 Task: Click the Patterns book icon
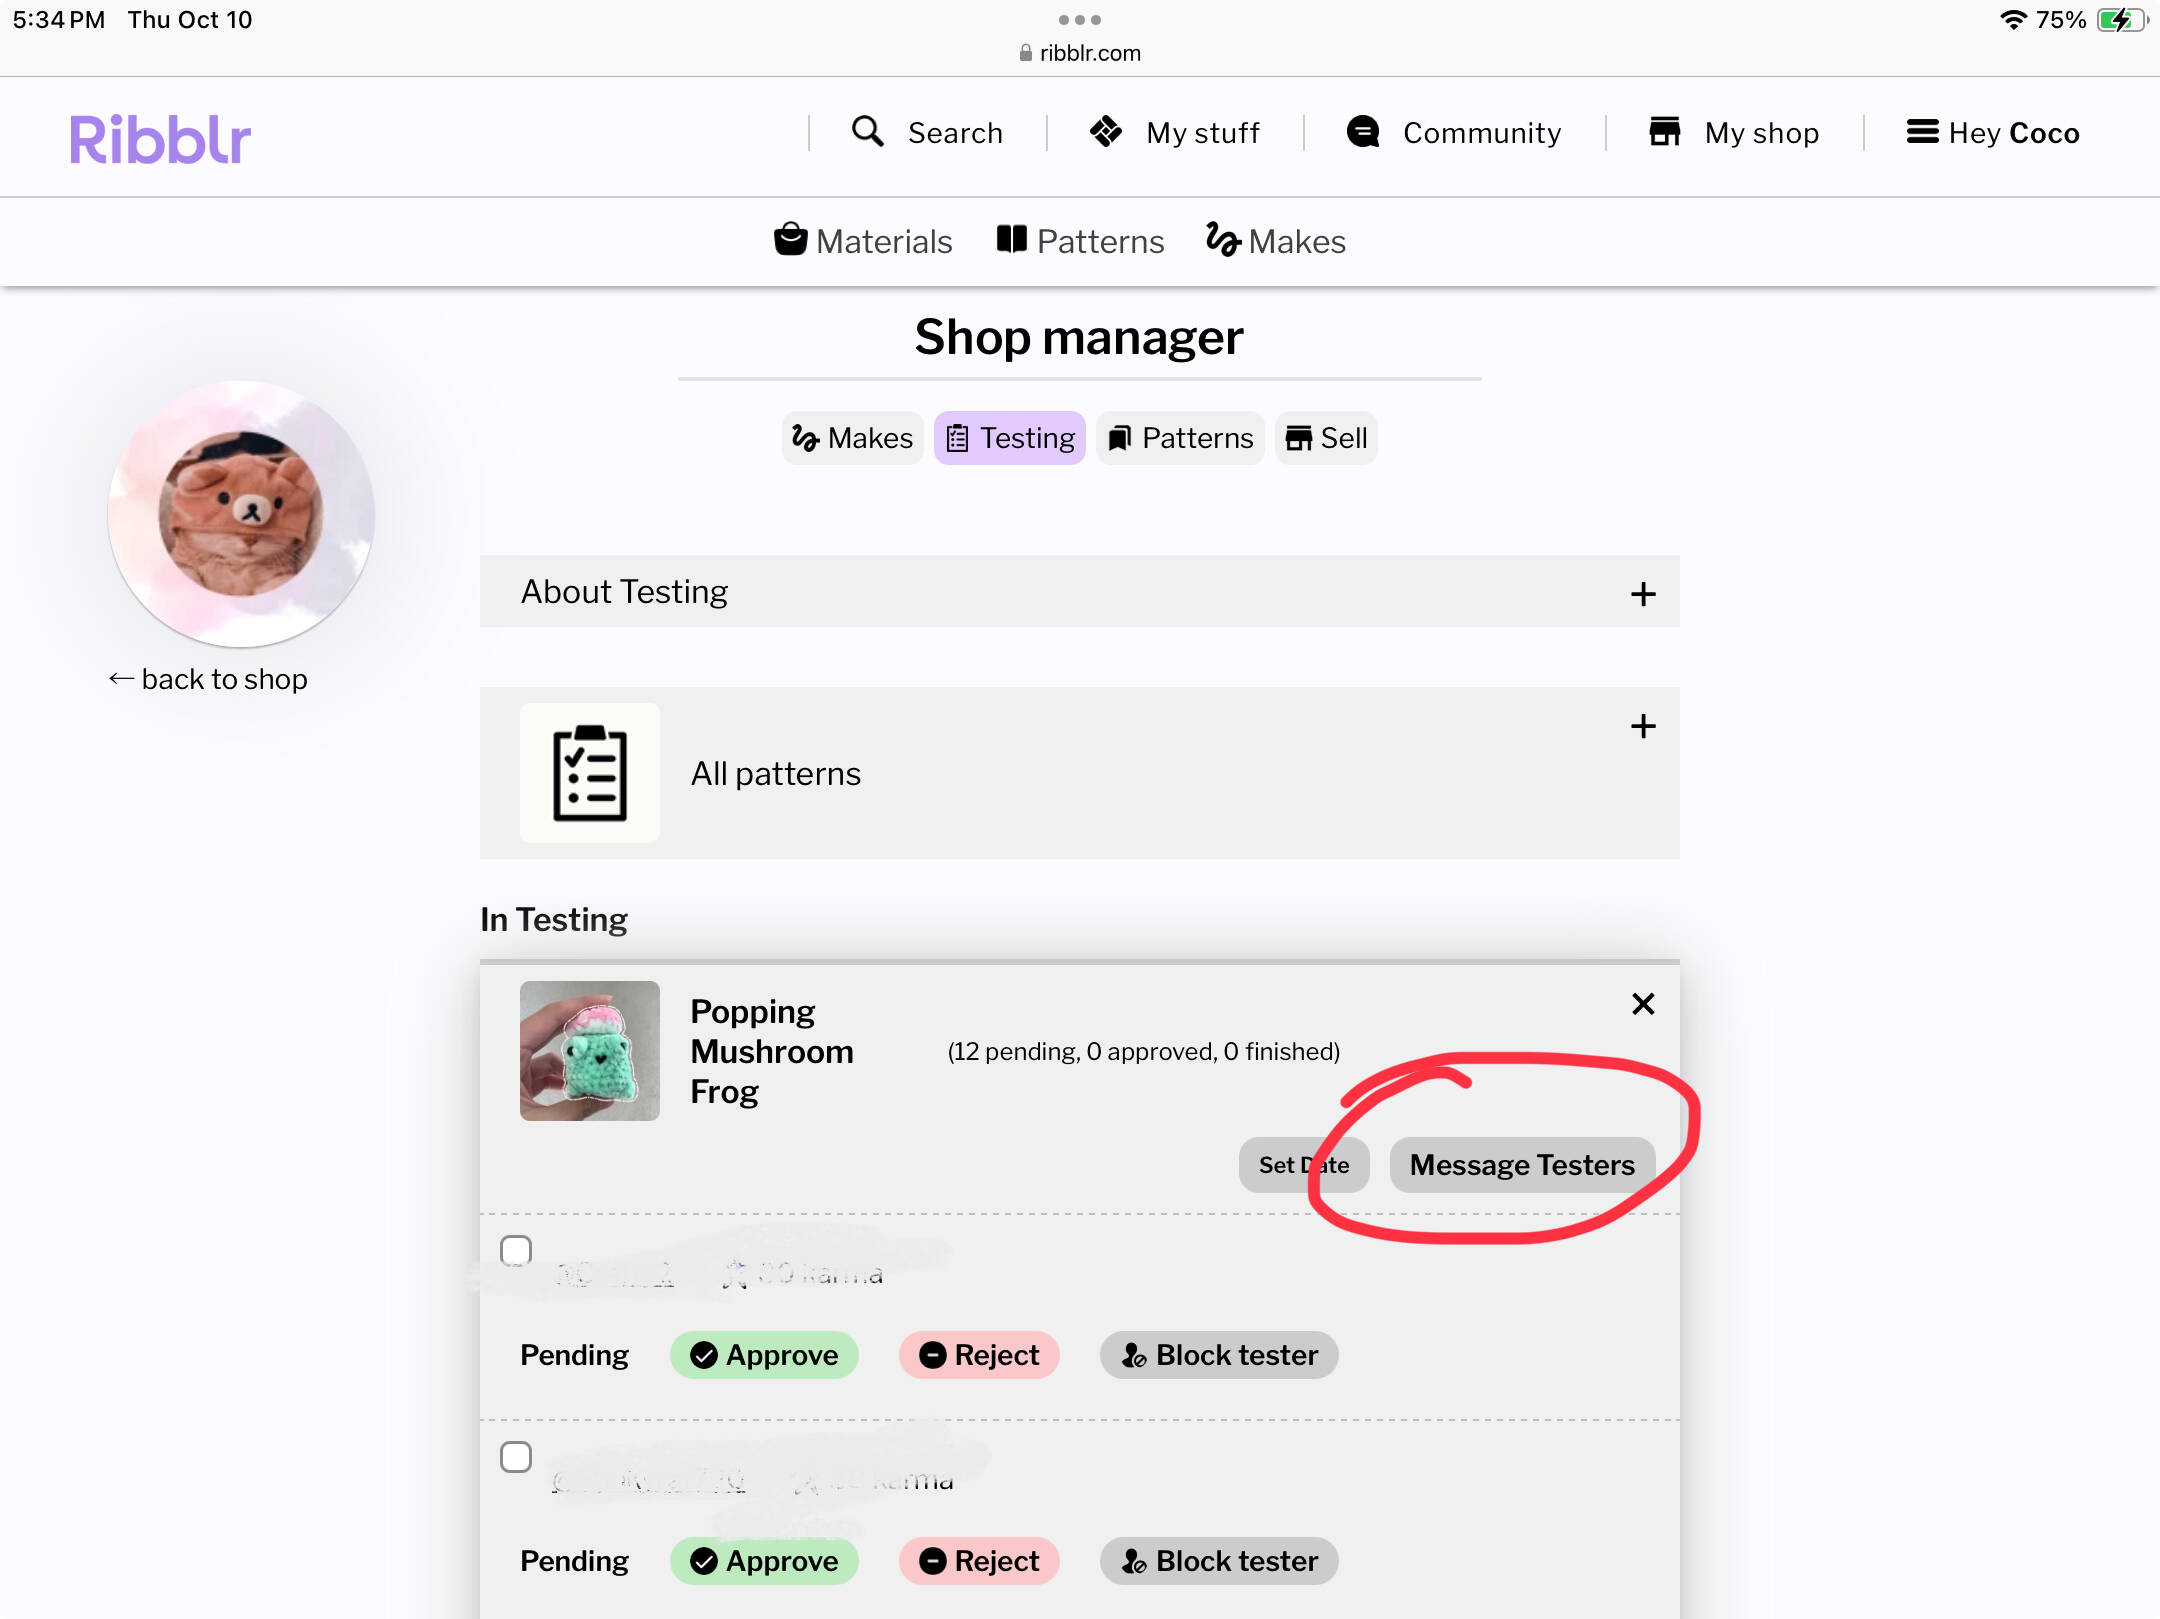pyautogui.click(x=1011, y=240)
